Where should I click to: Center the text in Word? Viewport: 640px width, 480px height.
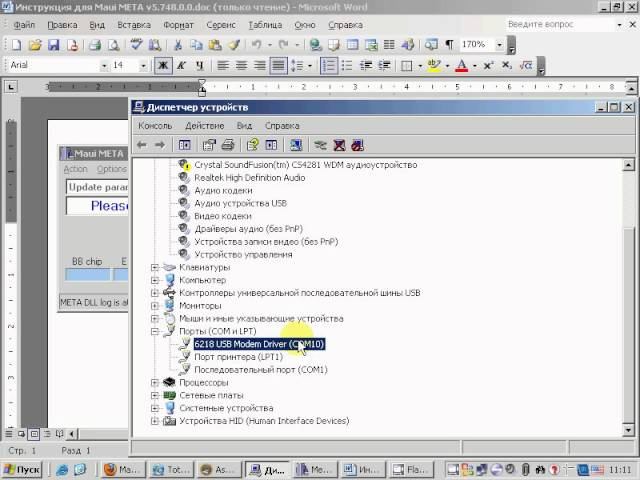point(241,65)
